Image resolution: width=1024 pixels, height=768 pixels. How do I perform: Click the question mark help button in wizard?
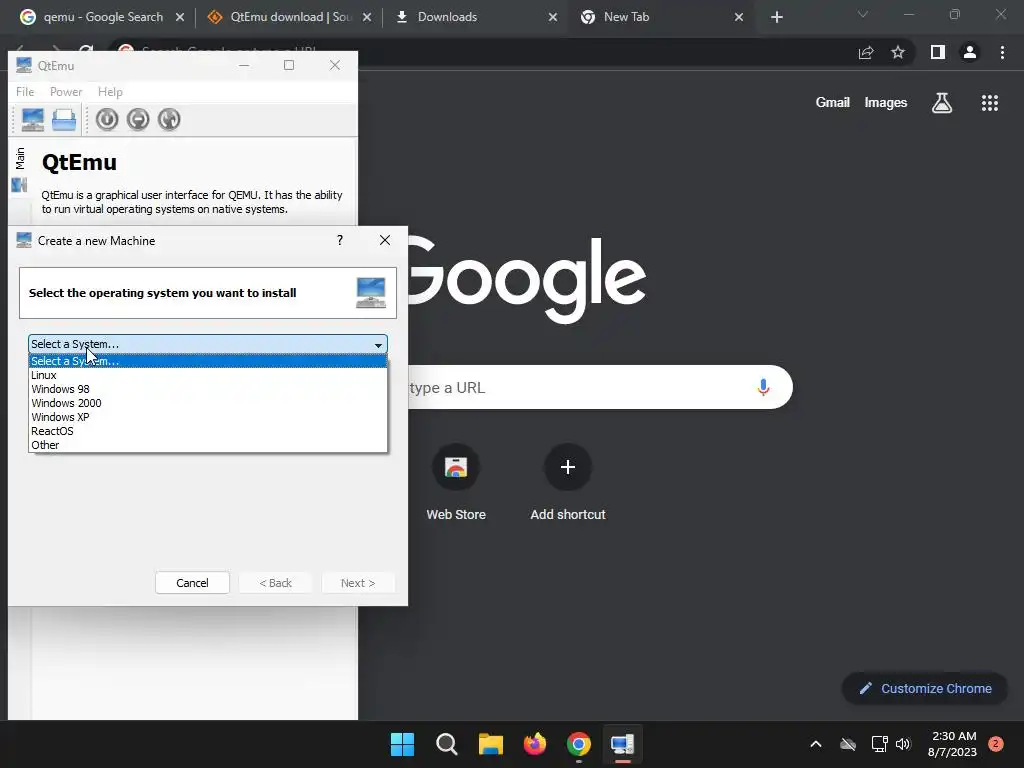(340, 240)
